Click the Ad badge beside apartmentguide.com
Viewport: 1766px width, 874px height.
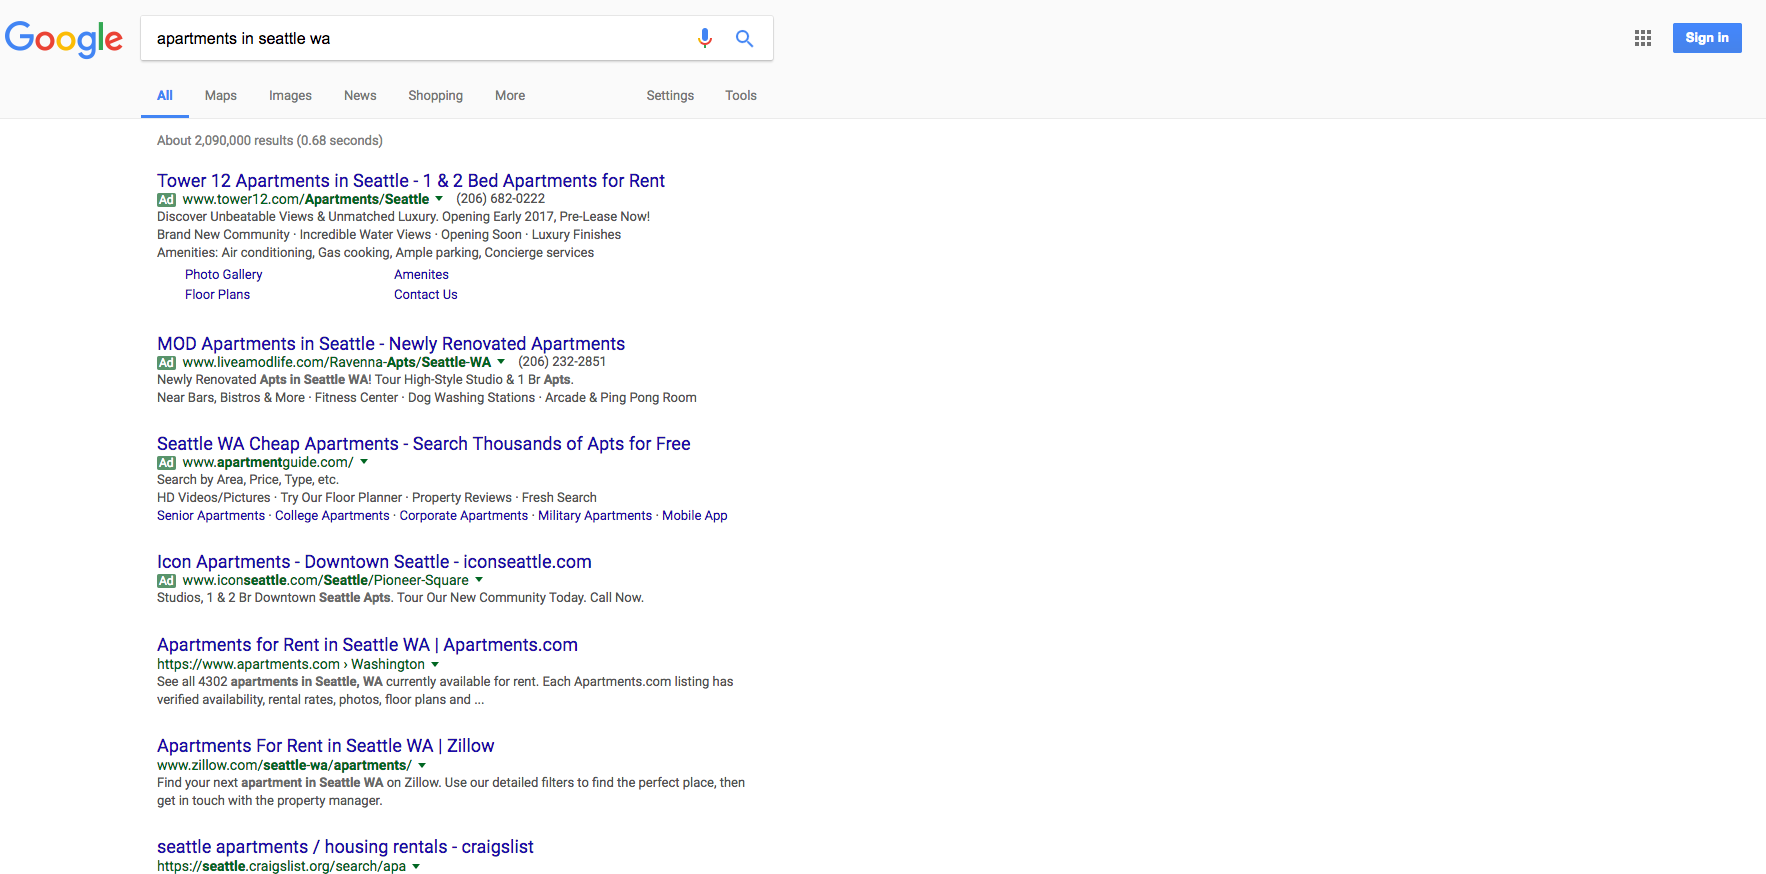point(166,463)
